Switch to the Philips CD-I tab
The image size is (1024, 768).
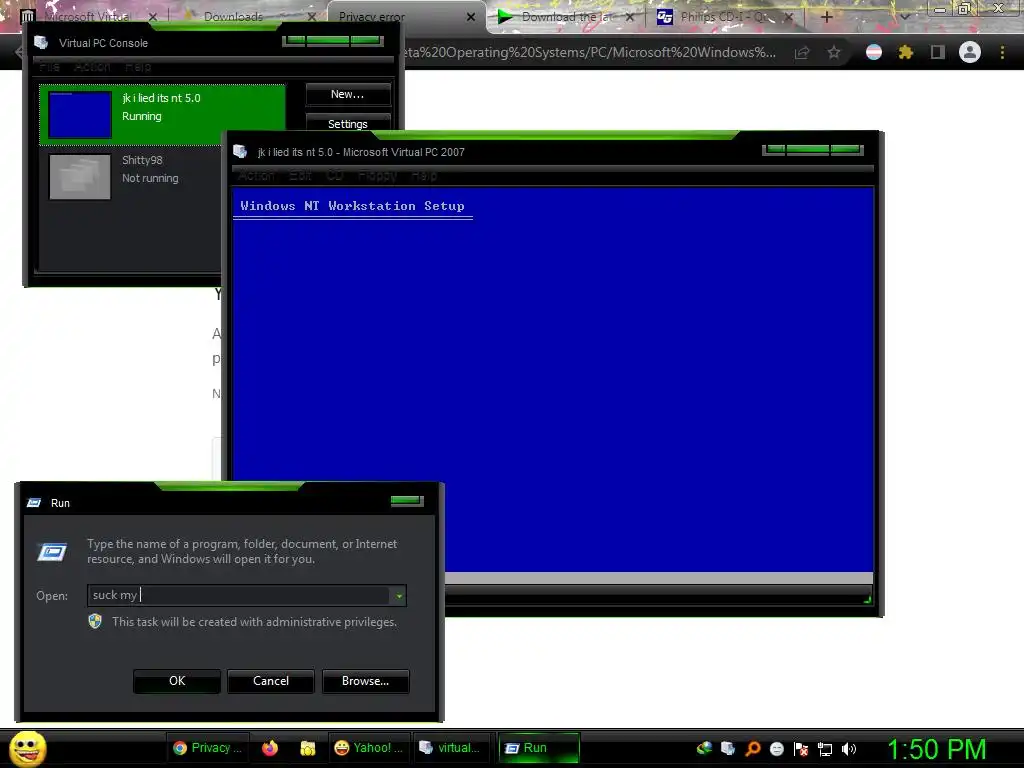coord(725,17)
